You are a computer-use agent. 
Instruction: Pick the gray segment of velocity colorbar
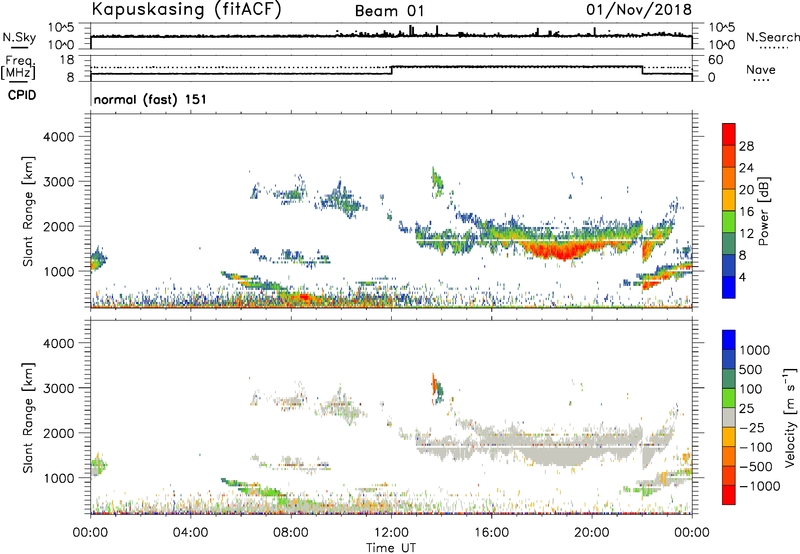[729, 417]
